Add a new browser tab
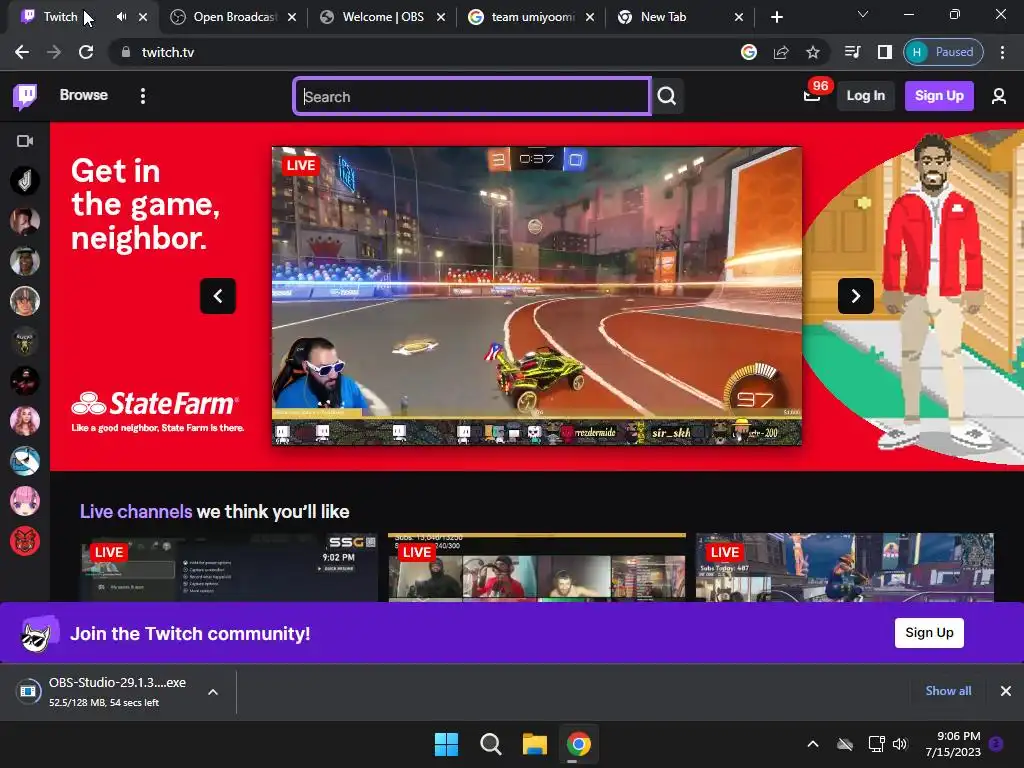1024x768 pixels. [776, 17]
